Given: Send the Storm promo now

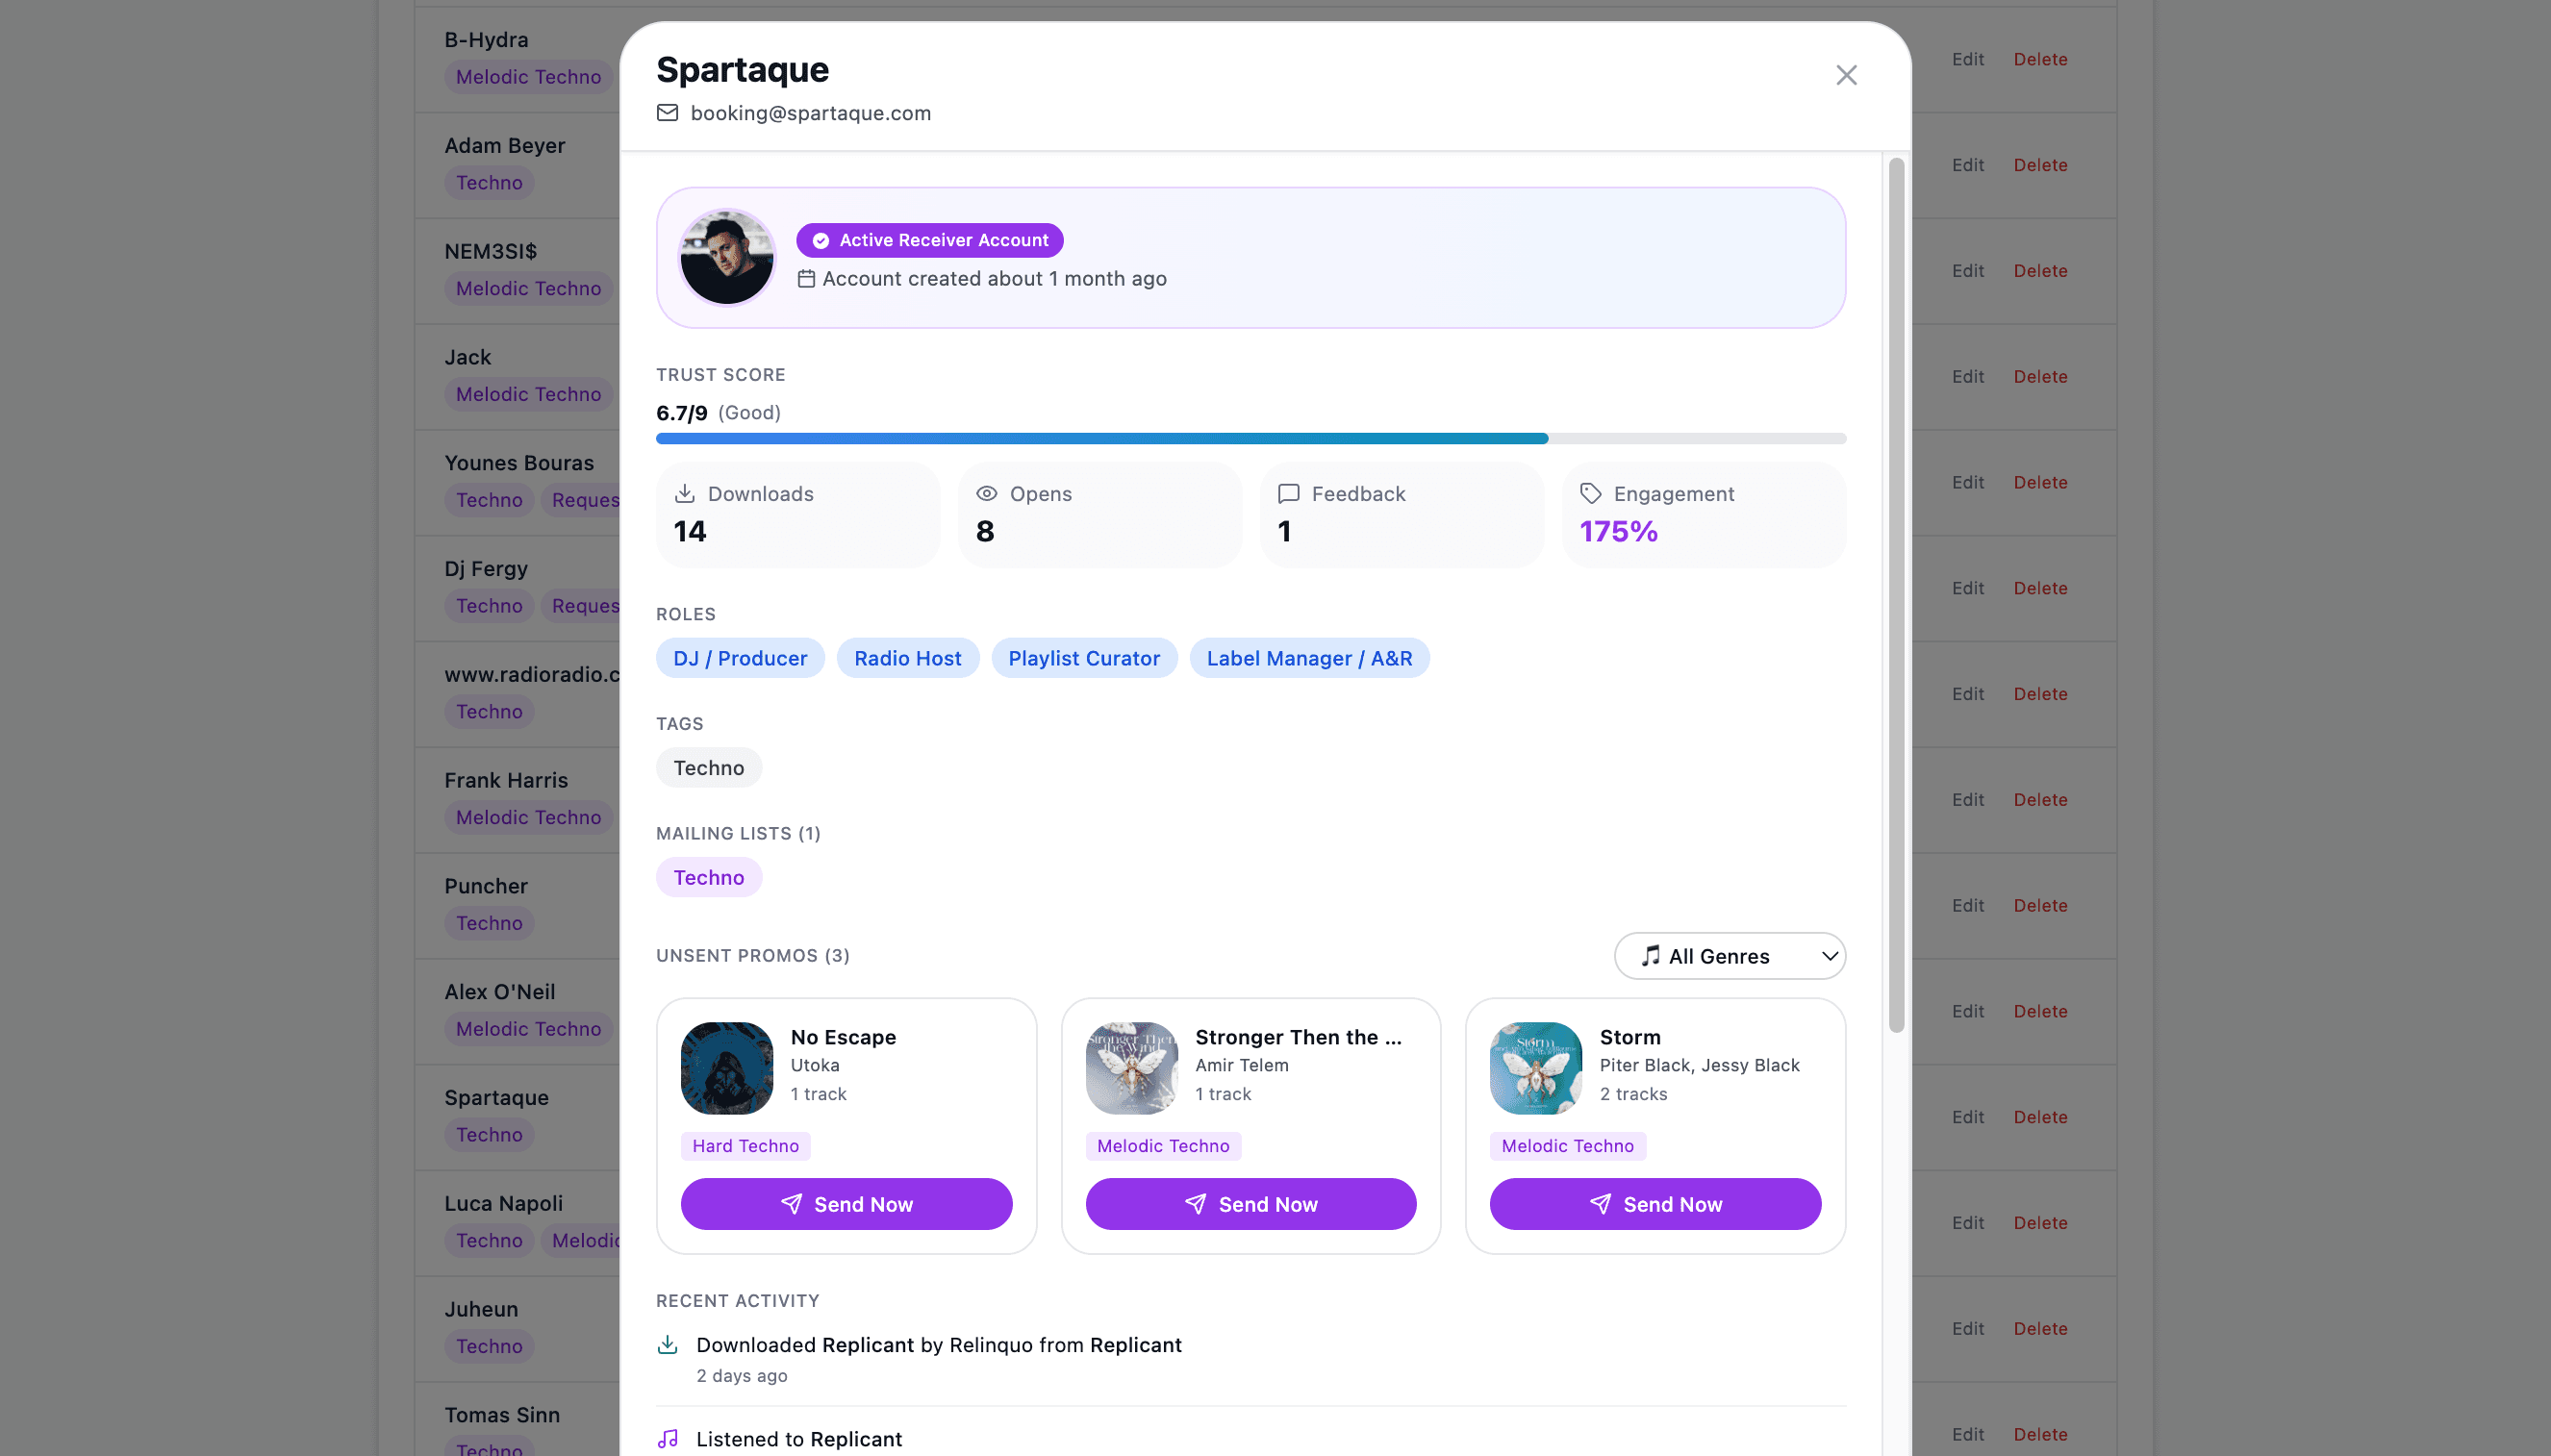Looking at the screenshot, I should tap(1655, 1204).
